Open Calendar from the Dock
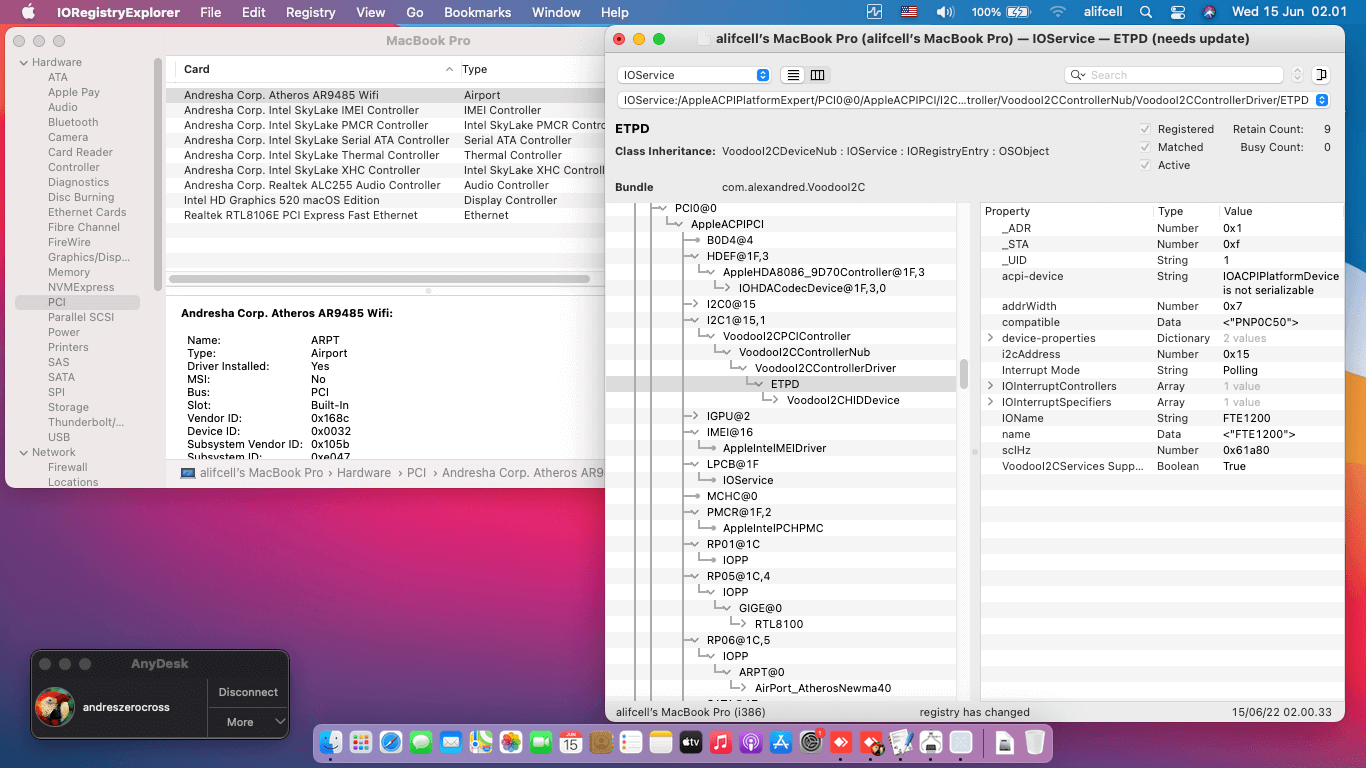 pyautogui.click(x=569, y=742)
